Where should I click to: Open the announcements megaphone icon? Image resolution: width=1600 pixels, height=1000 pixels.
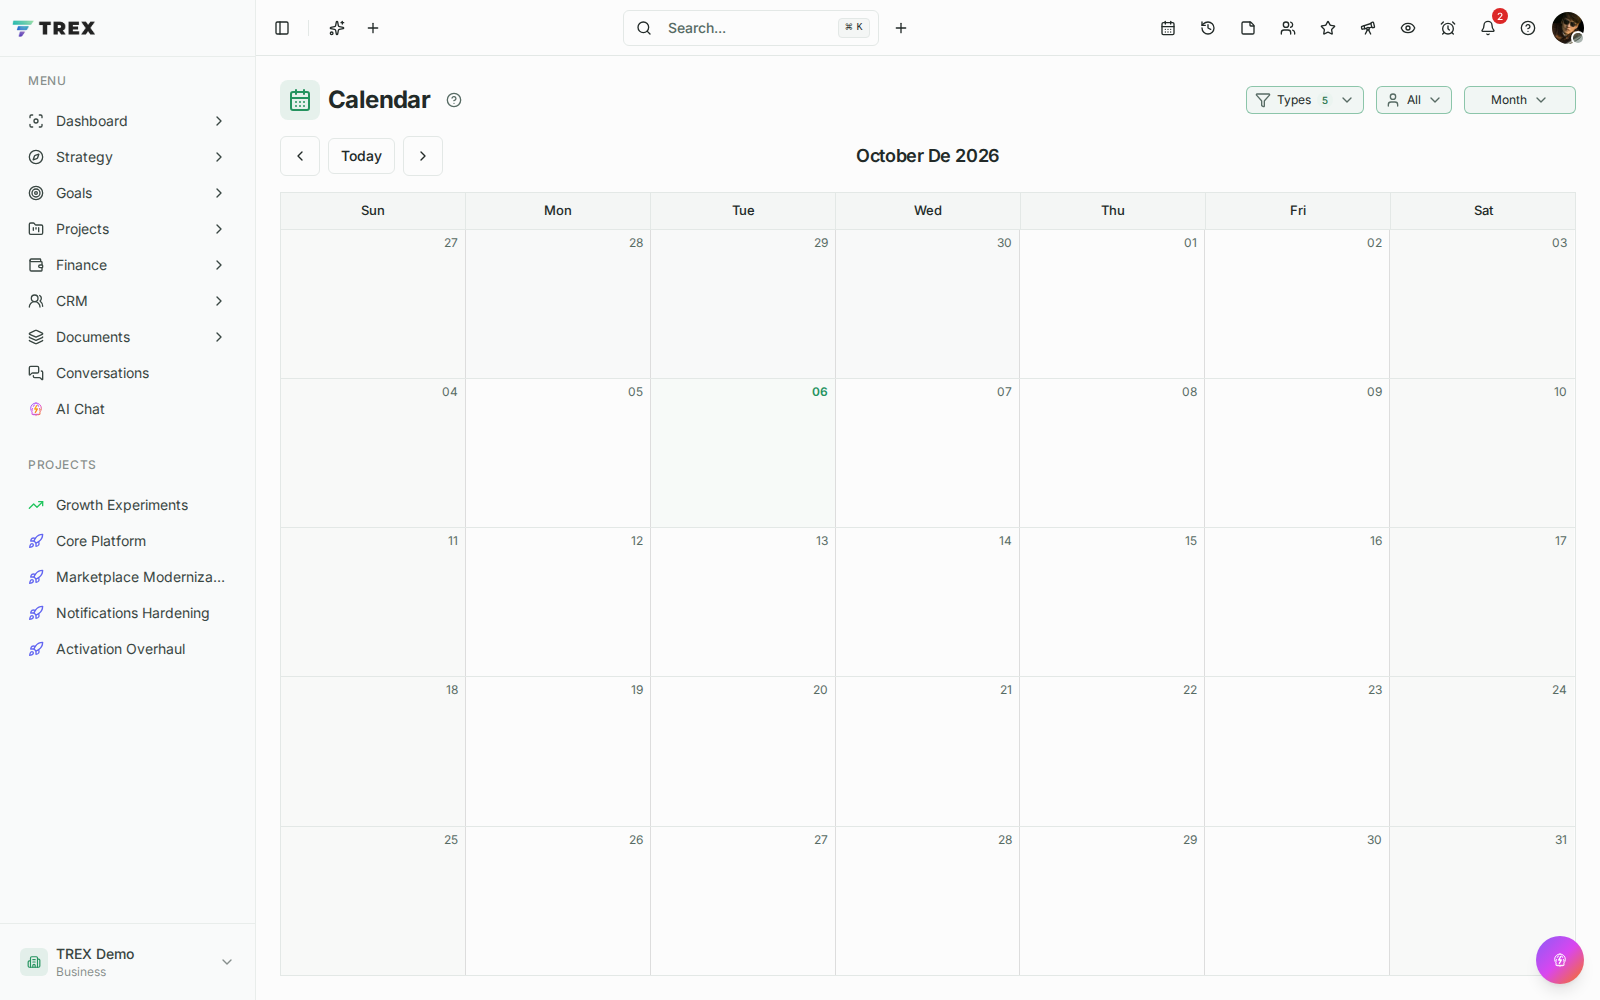(1368, 28)
